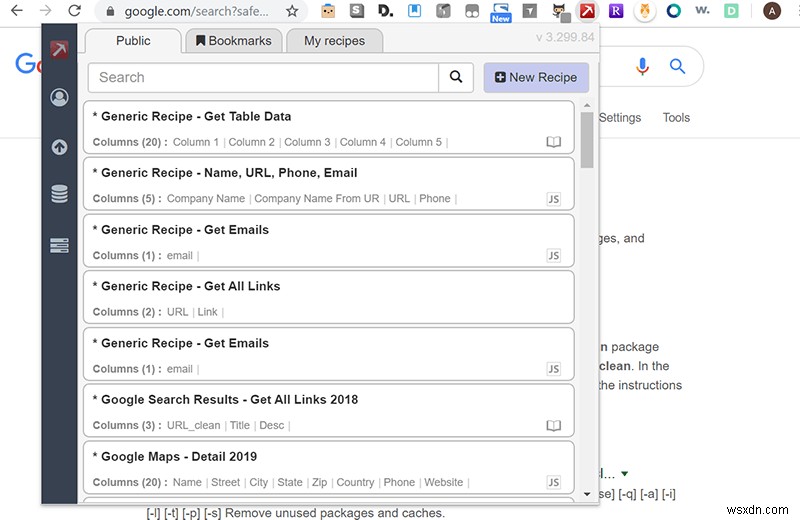Click the New Recipe button

click(x=536, y=78)
